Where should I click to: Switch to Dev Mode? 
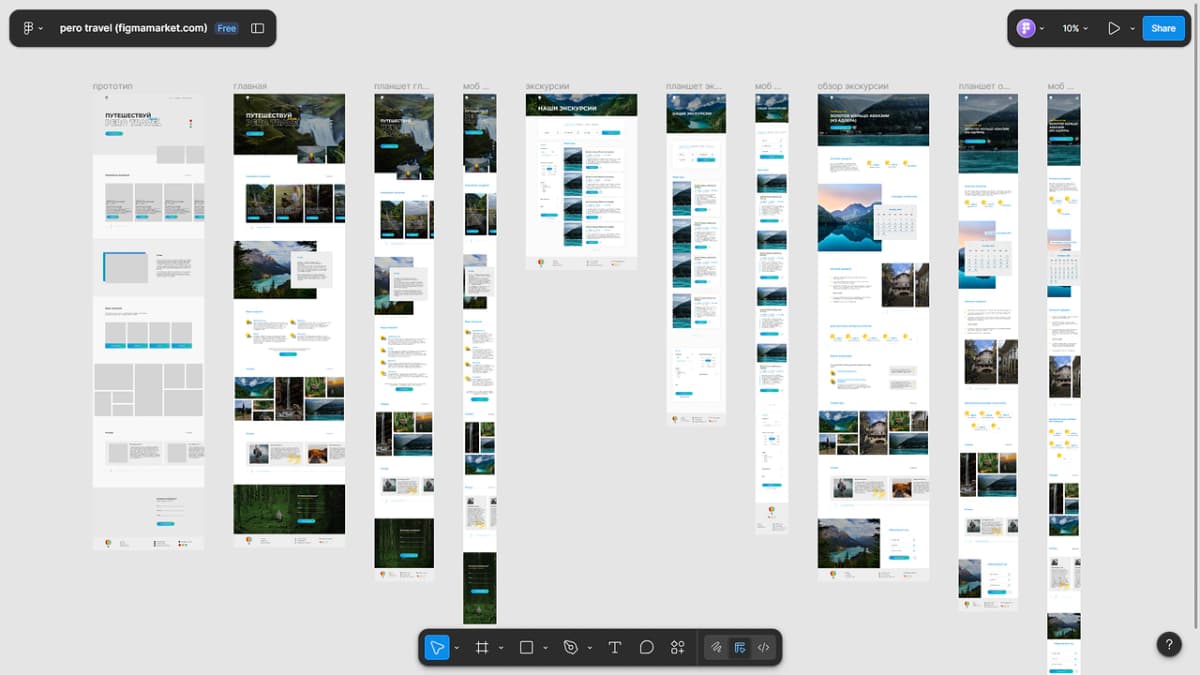tap(763, 647)
